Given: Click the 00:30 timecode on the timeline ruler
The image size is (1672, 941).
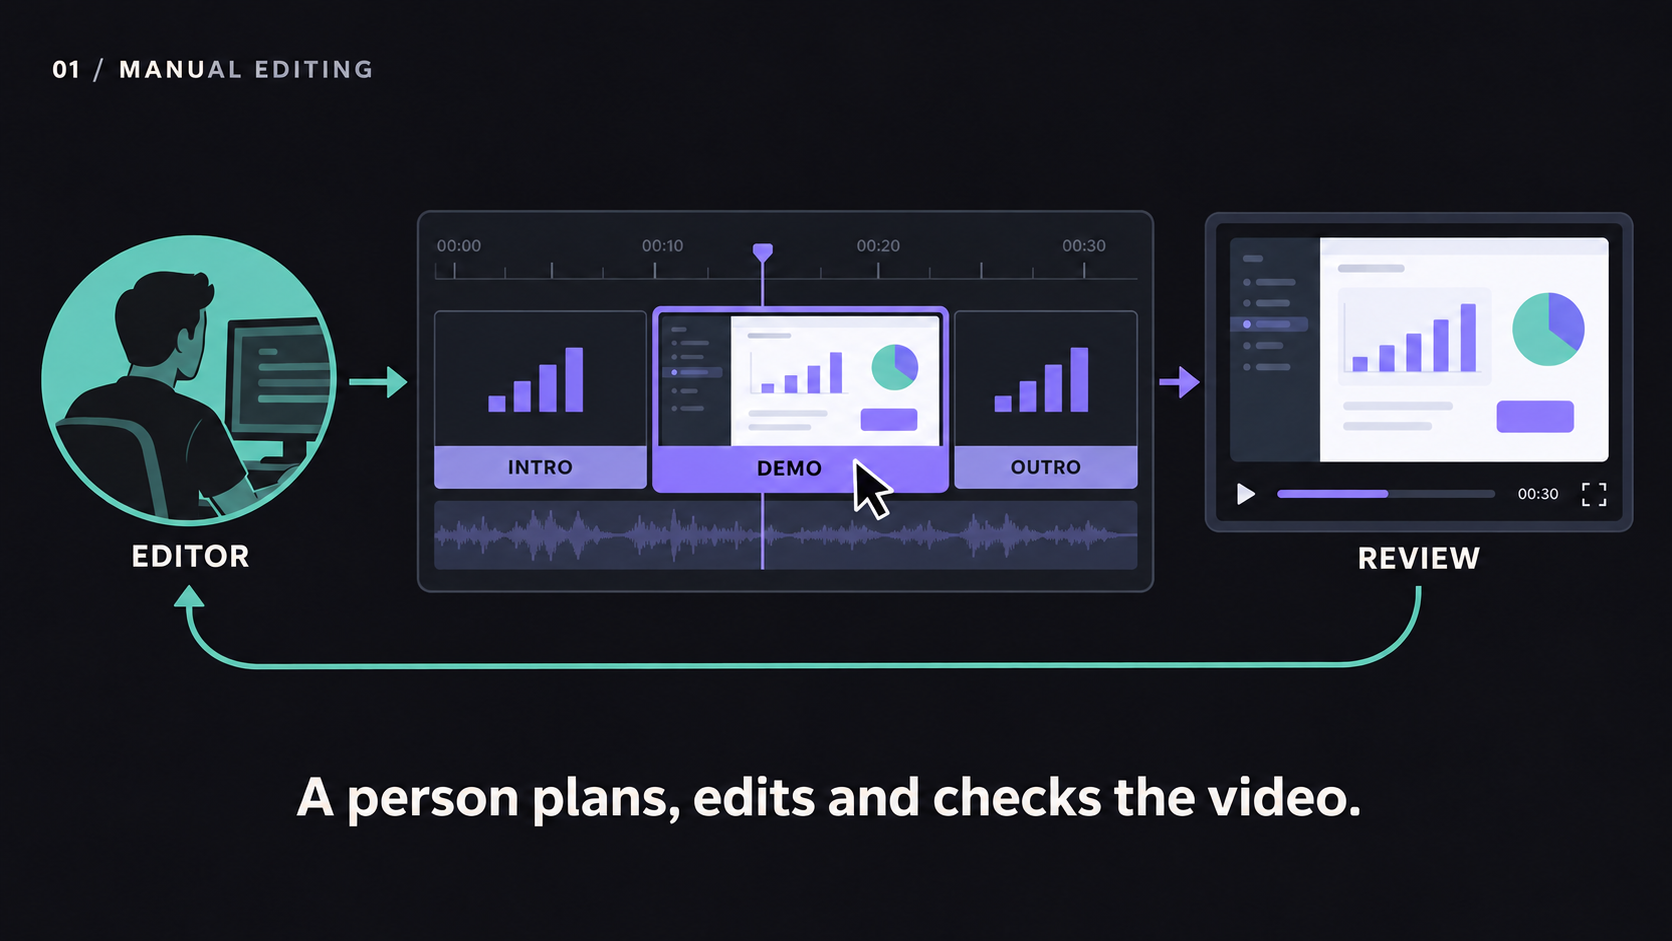Looking at the screenshot, I should tap(1084, 246).
